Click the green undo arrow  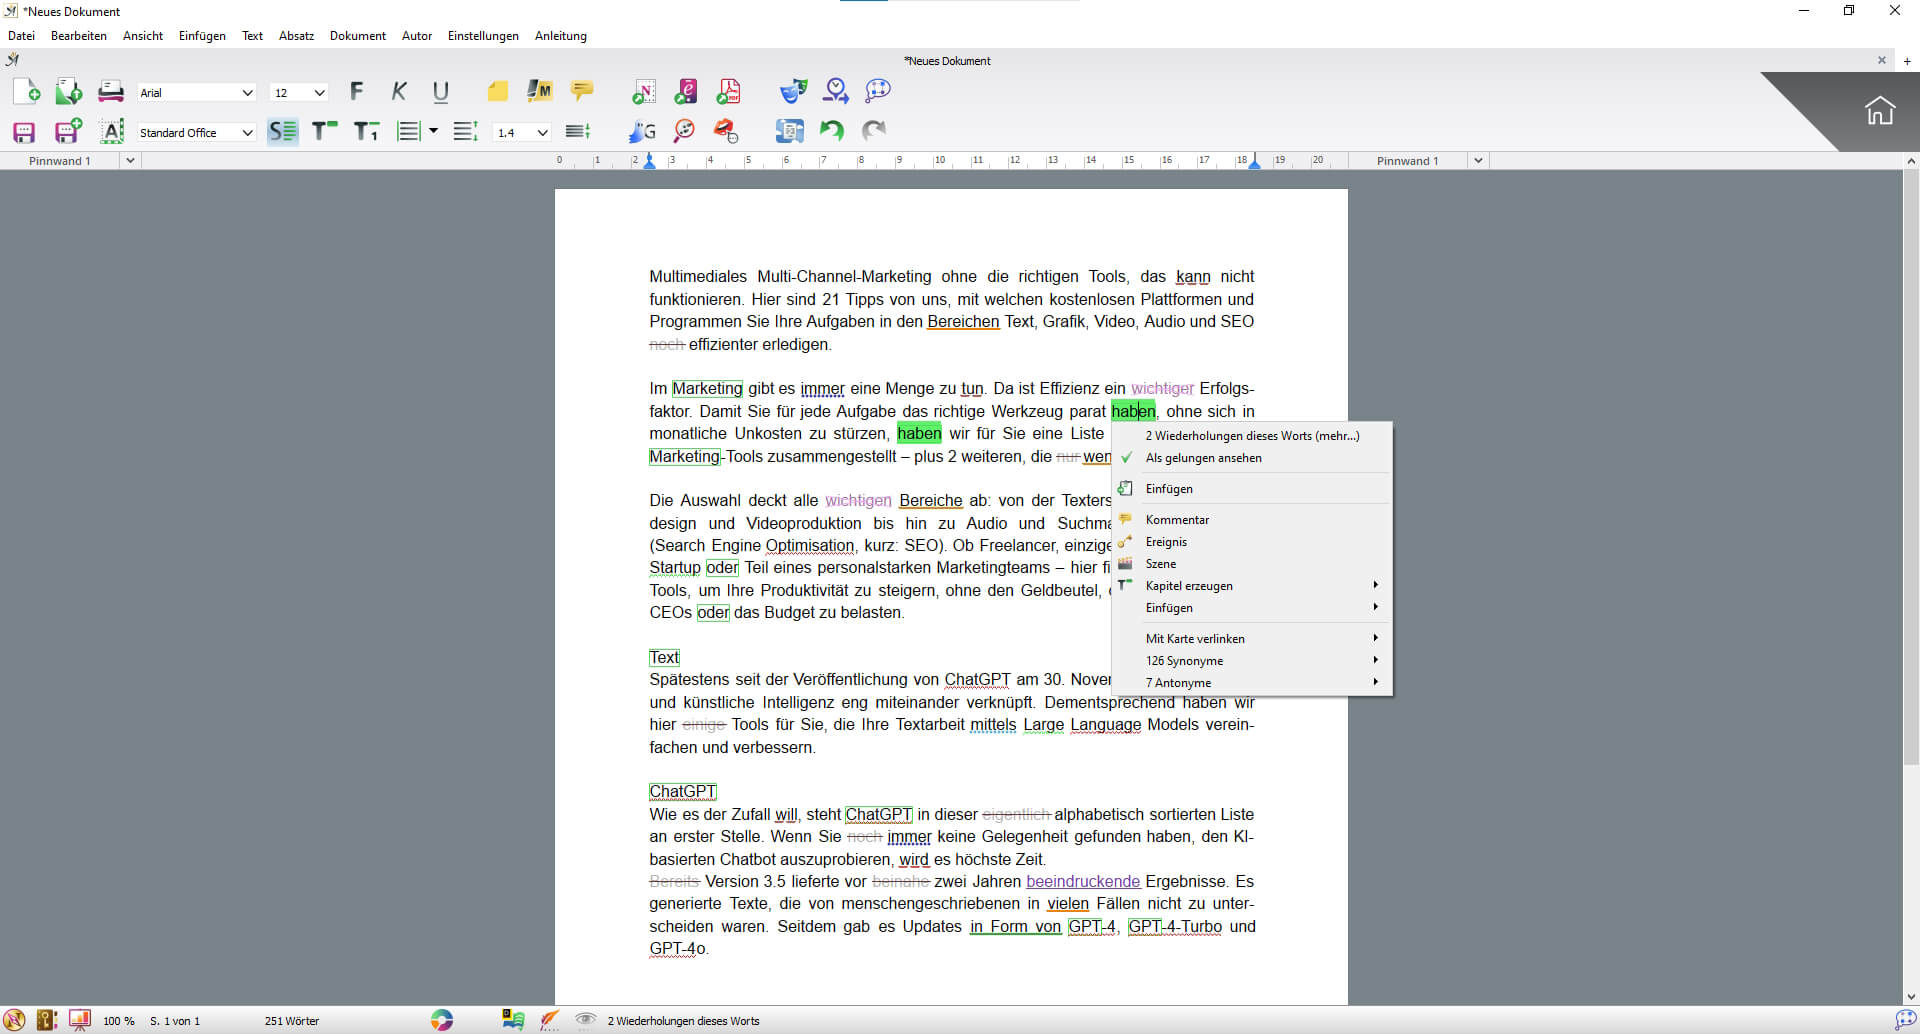pos(831,131)
